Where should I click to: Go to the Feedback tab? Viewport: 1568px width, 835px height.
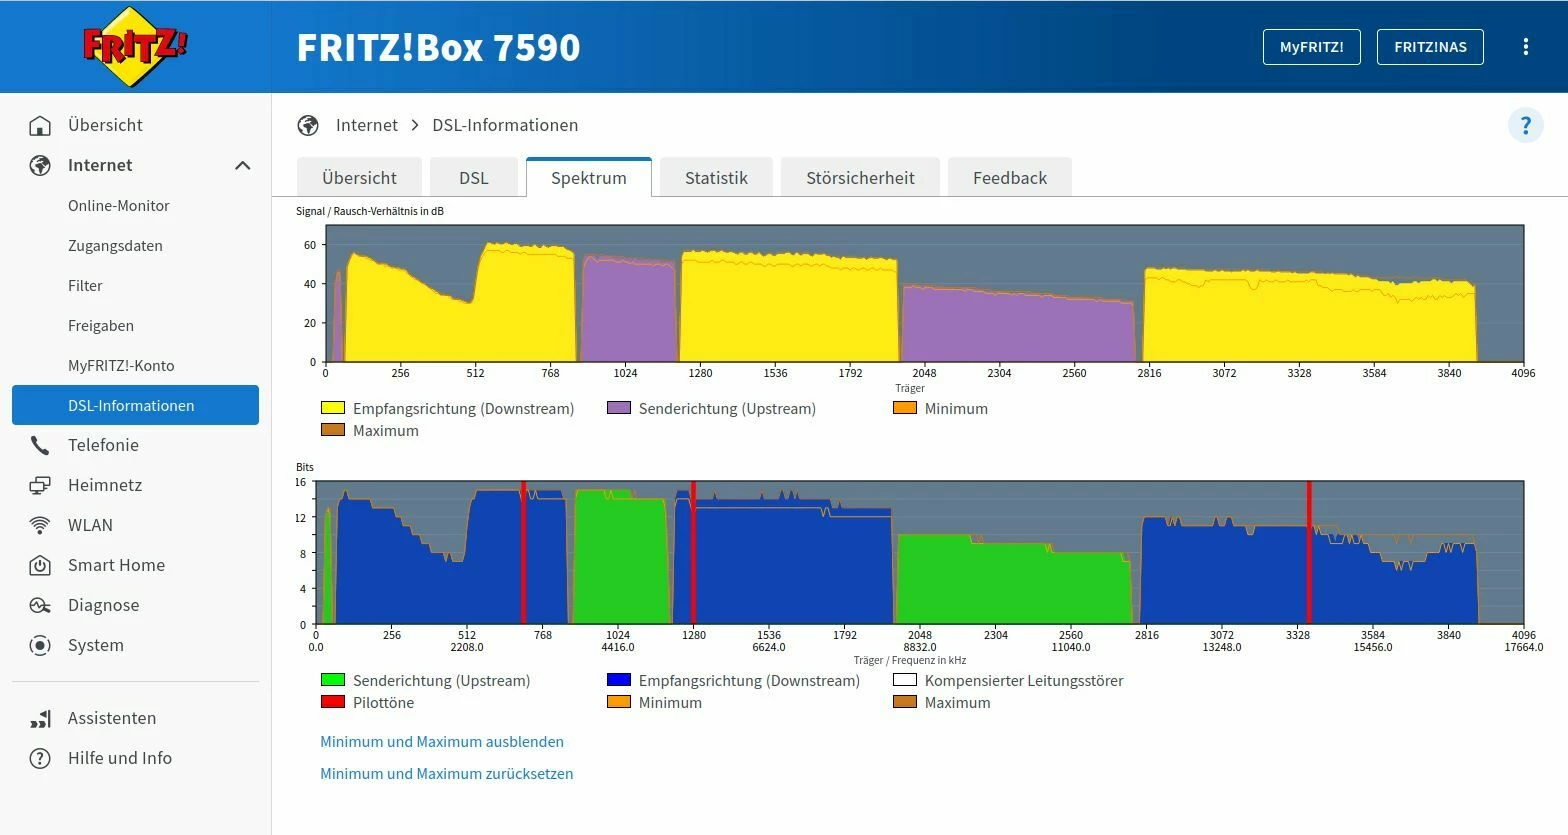[1010, 178]
